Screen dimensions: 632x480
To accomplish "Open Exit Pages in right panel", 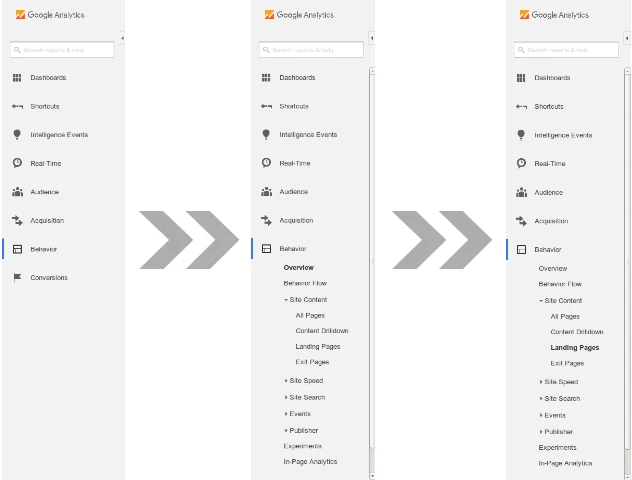I will pos(567,364).
